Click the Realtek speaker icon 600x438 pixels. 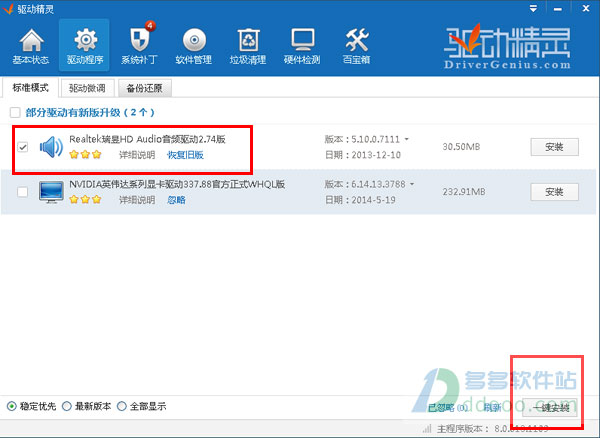click(x=51, y=147)
